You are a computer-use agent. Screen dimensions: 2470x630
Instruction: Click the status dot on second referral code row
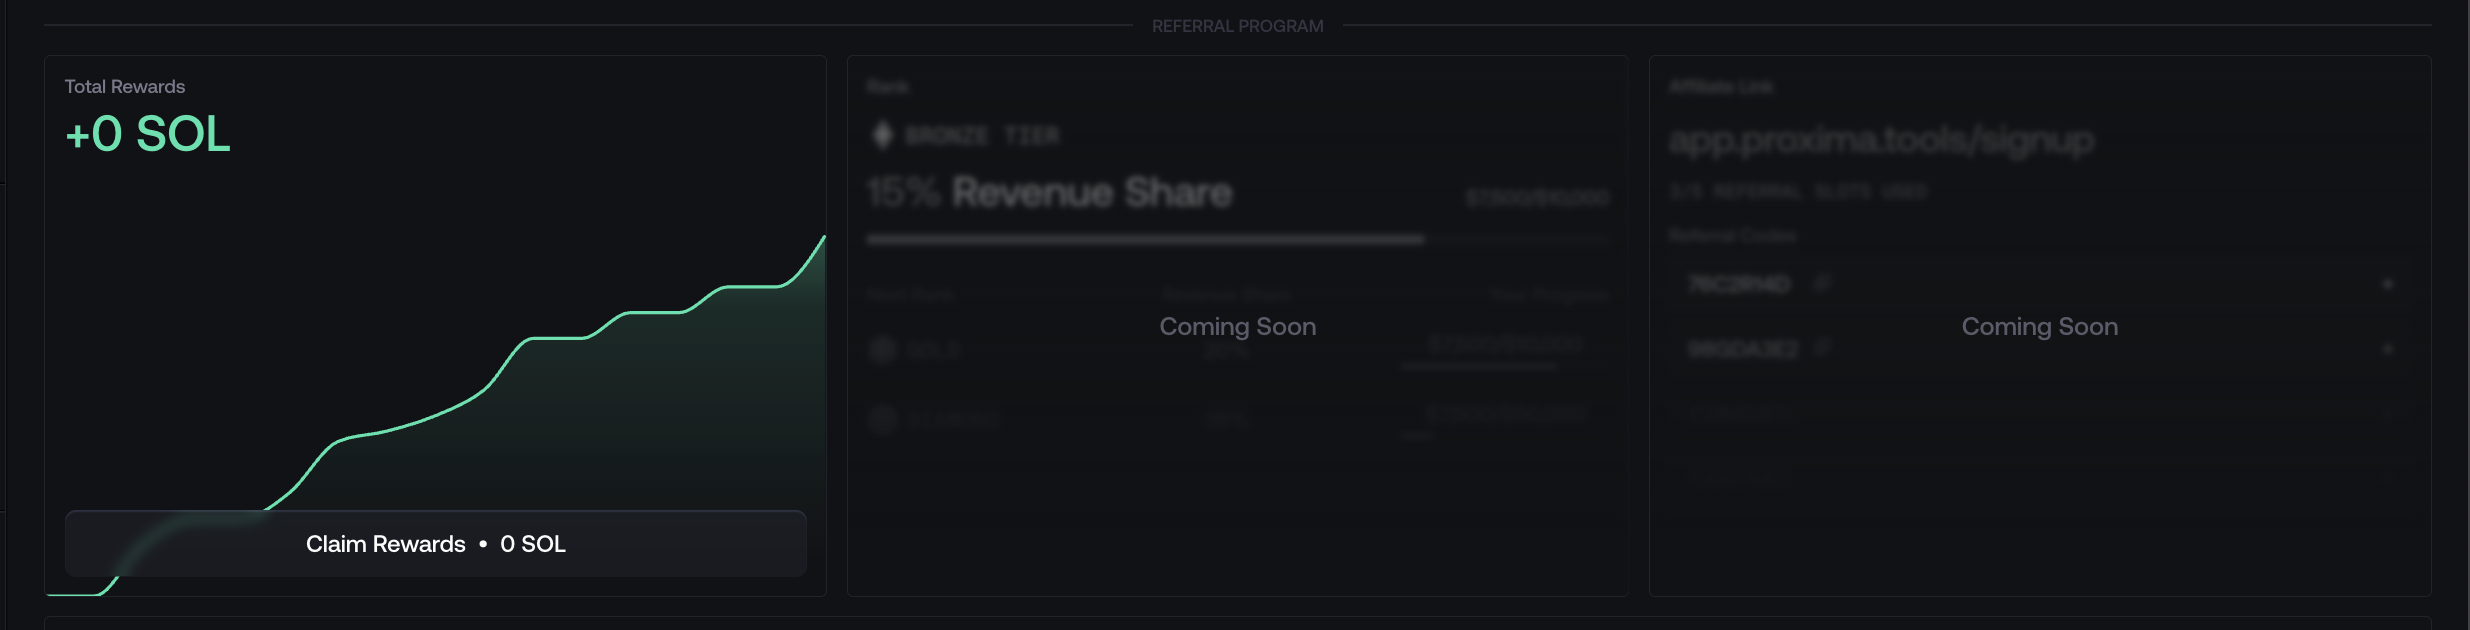tap(2387, 349)
